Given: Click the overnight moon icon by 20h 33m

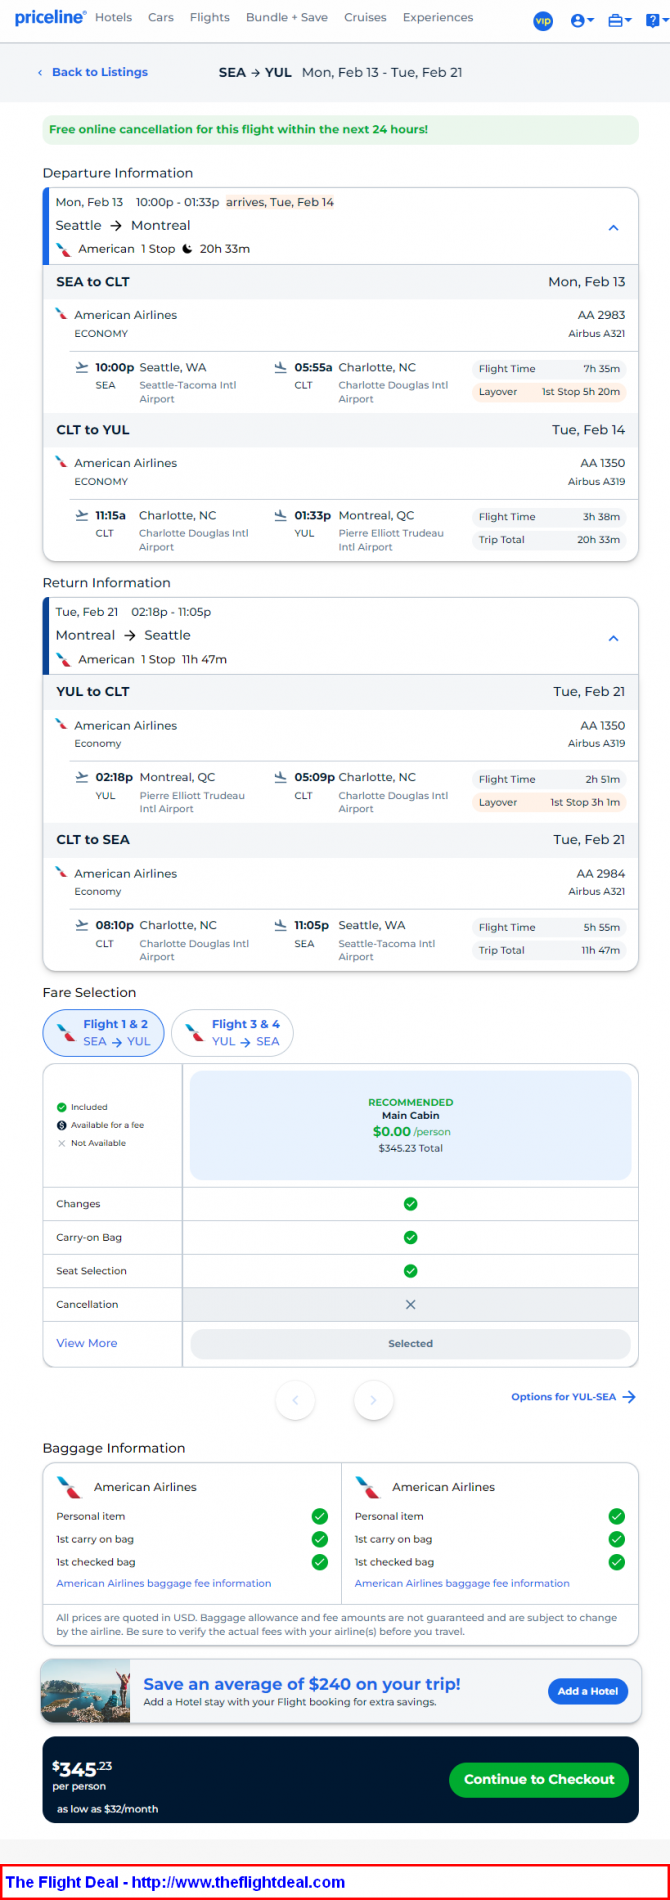Looking at the screenshot, I should click(x=187, y=249).
